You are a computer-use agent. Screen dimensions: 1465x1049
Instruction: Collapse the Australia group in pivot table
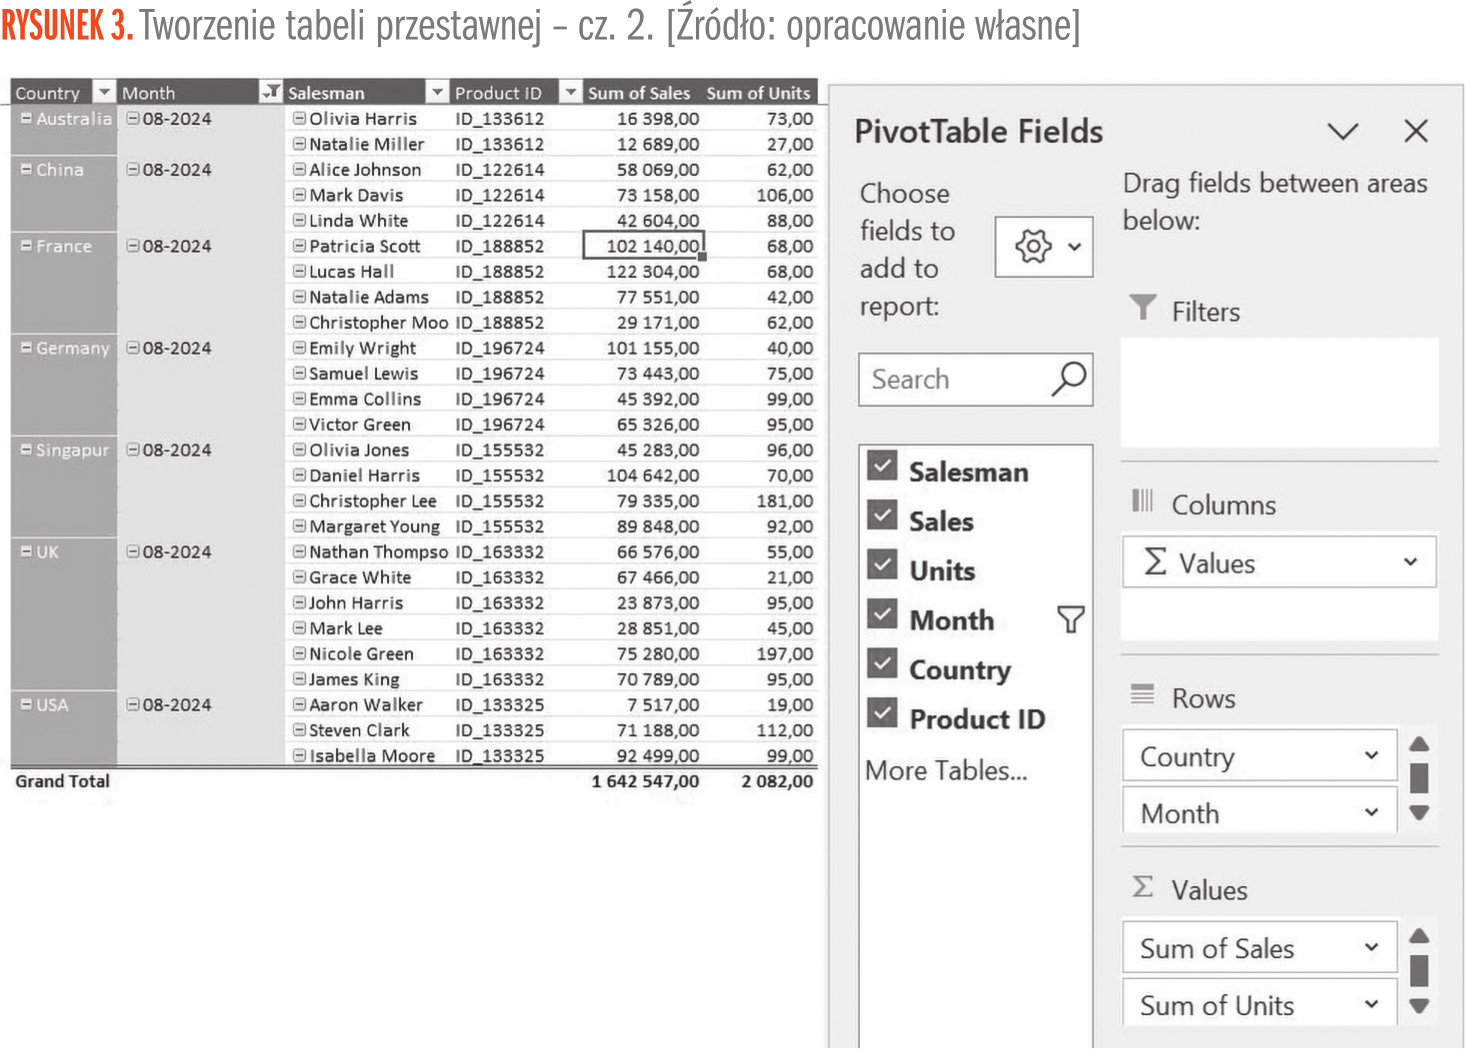coord(26,119)
